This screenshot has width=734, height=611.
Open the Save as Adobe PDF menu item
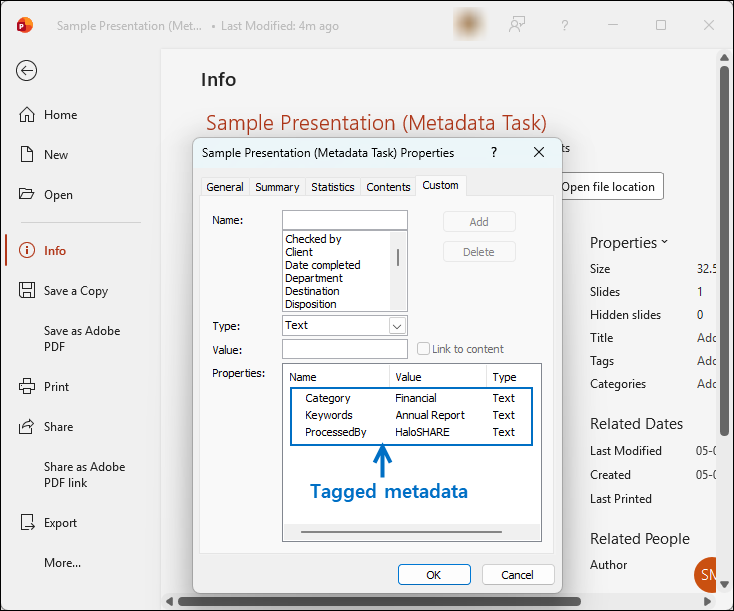[x=82, y=339]
